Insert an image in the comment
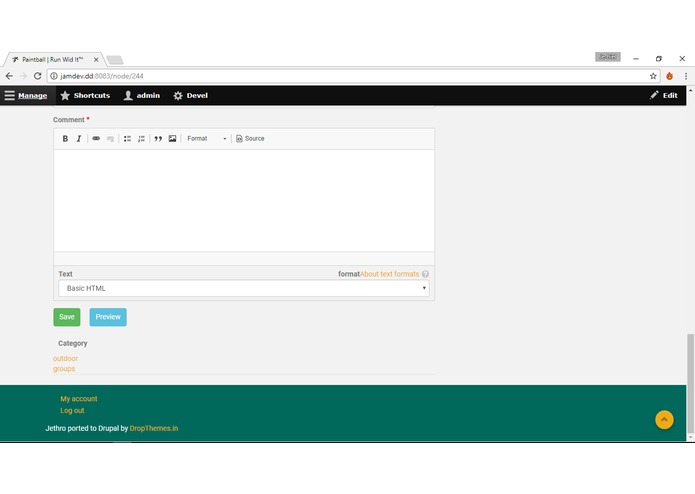The image size is (695, 494). [x=172, y=139]
